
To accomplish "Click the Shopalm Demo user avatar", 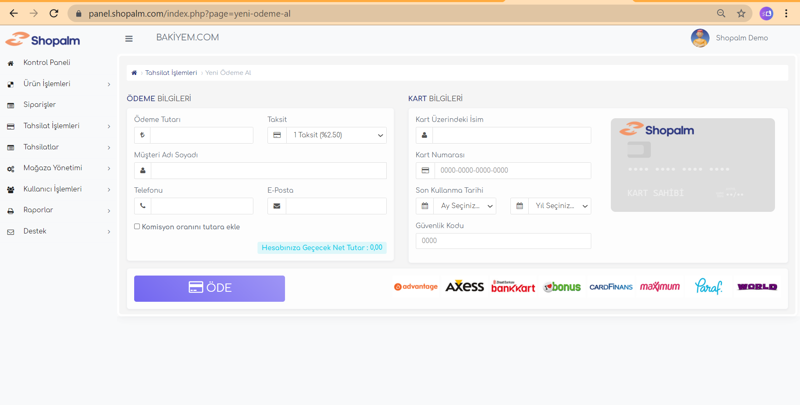I will (700, 38).
